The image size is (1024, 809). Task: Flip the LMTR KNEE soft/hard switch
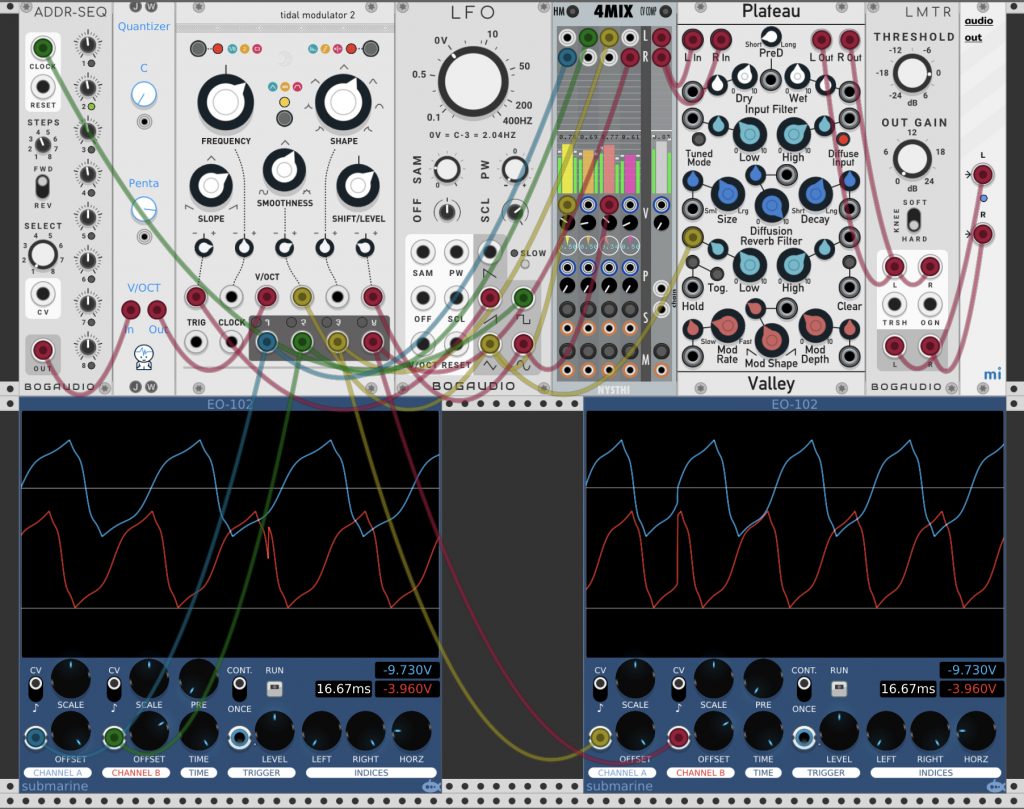click(x=914, y=221)
